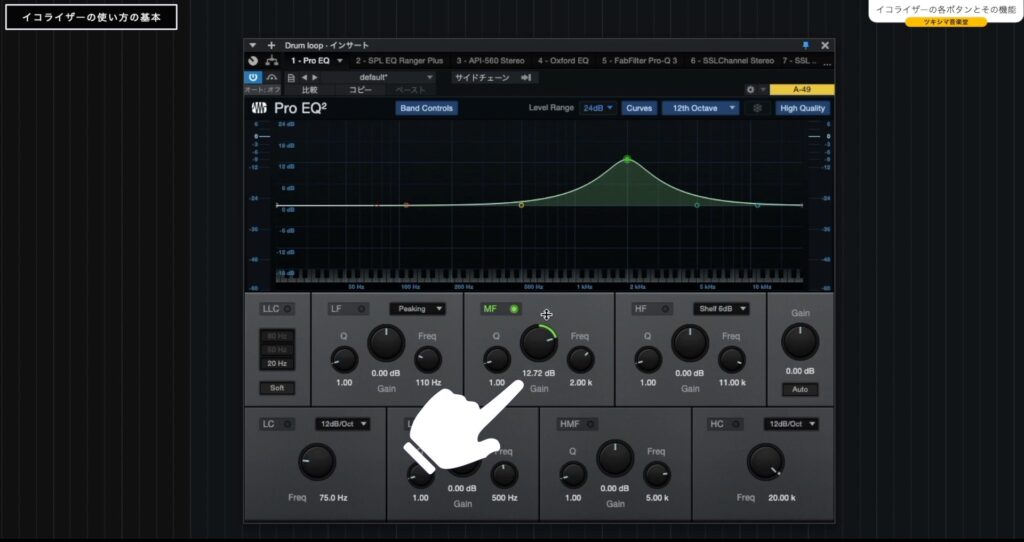Click the sidechain input arrow icon

point(526,78)
